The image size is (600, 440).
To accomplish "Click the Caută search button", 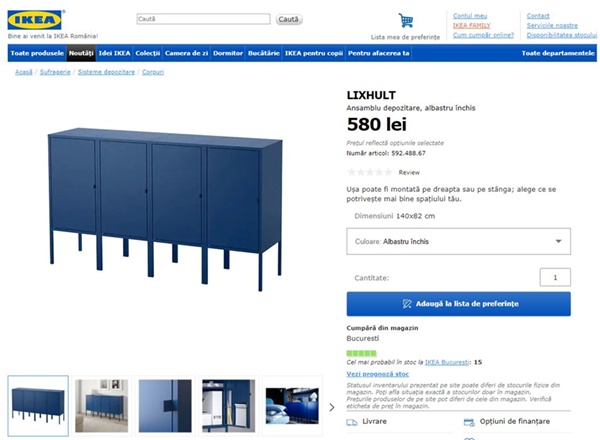I will 289,19.
